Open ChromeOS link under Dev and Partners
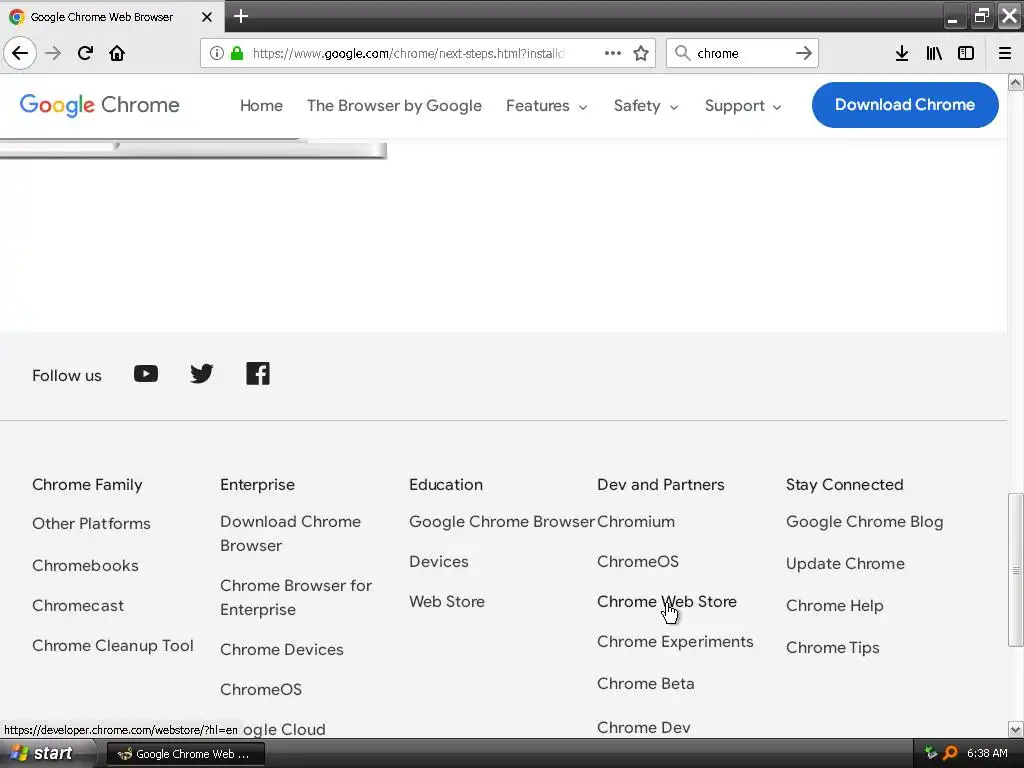 click(637, 562)
